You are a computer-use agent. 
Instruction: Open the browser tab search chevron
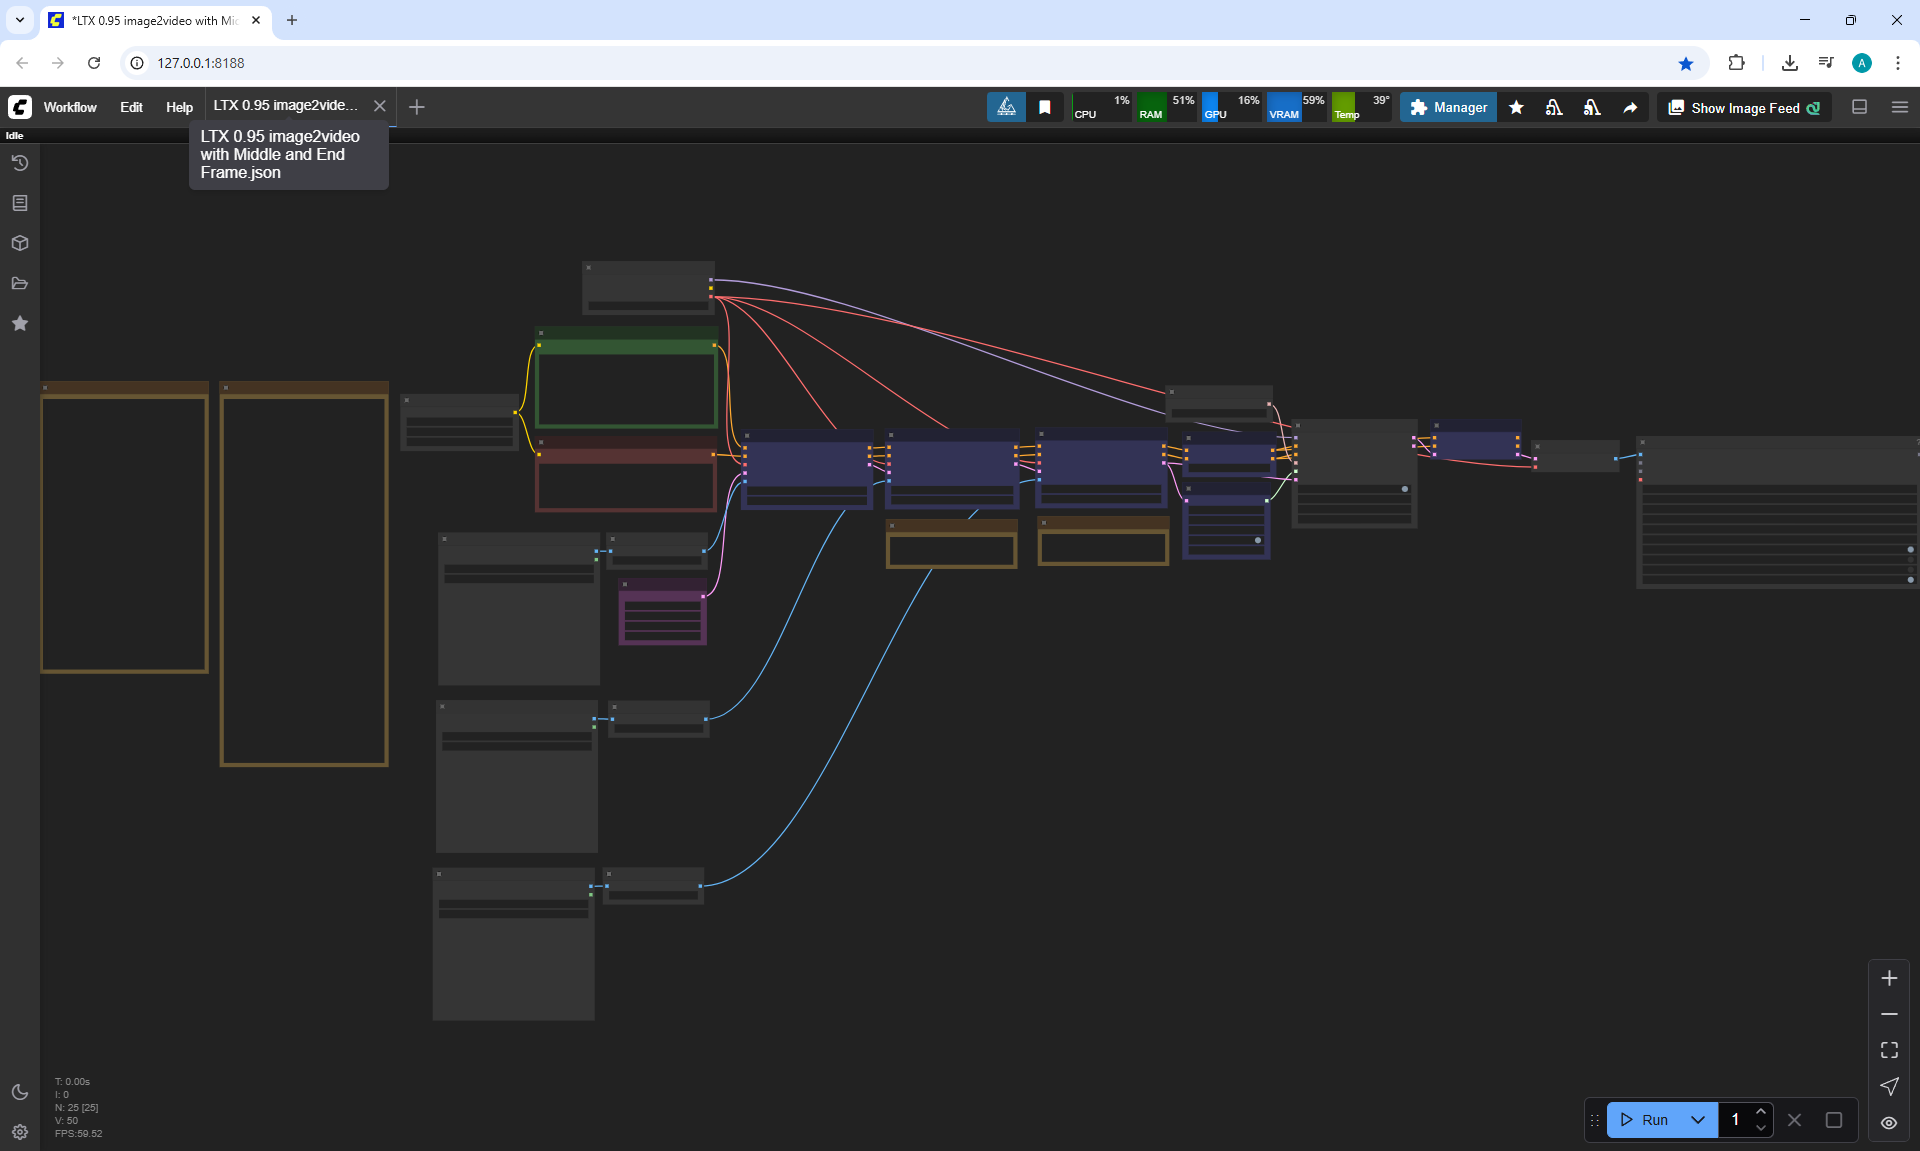click(x=19, y=20)
